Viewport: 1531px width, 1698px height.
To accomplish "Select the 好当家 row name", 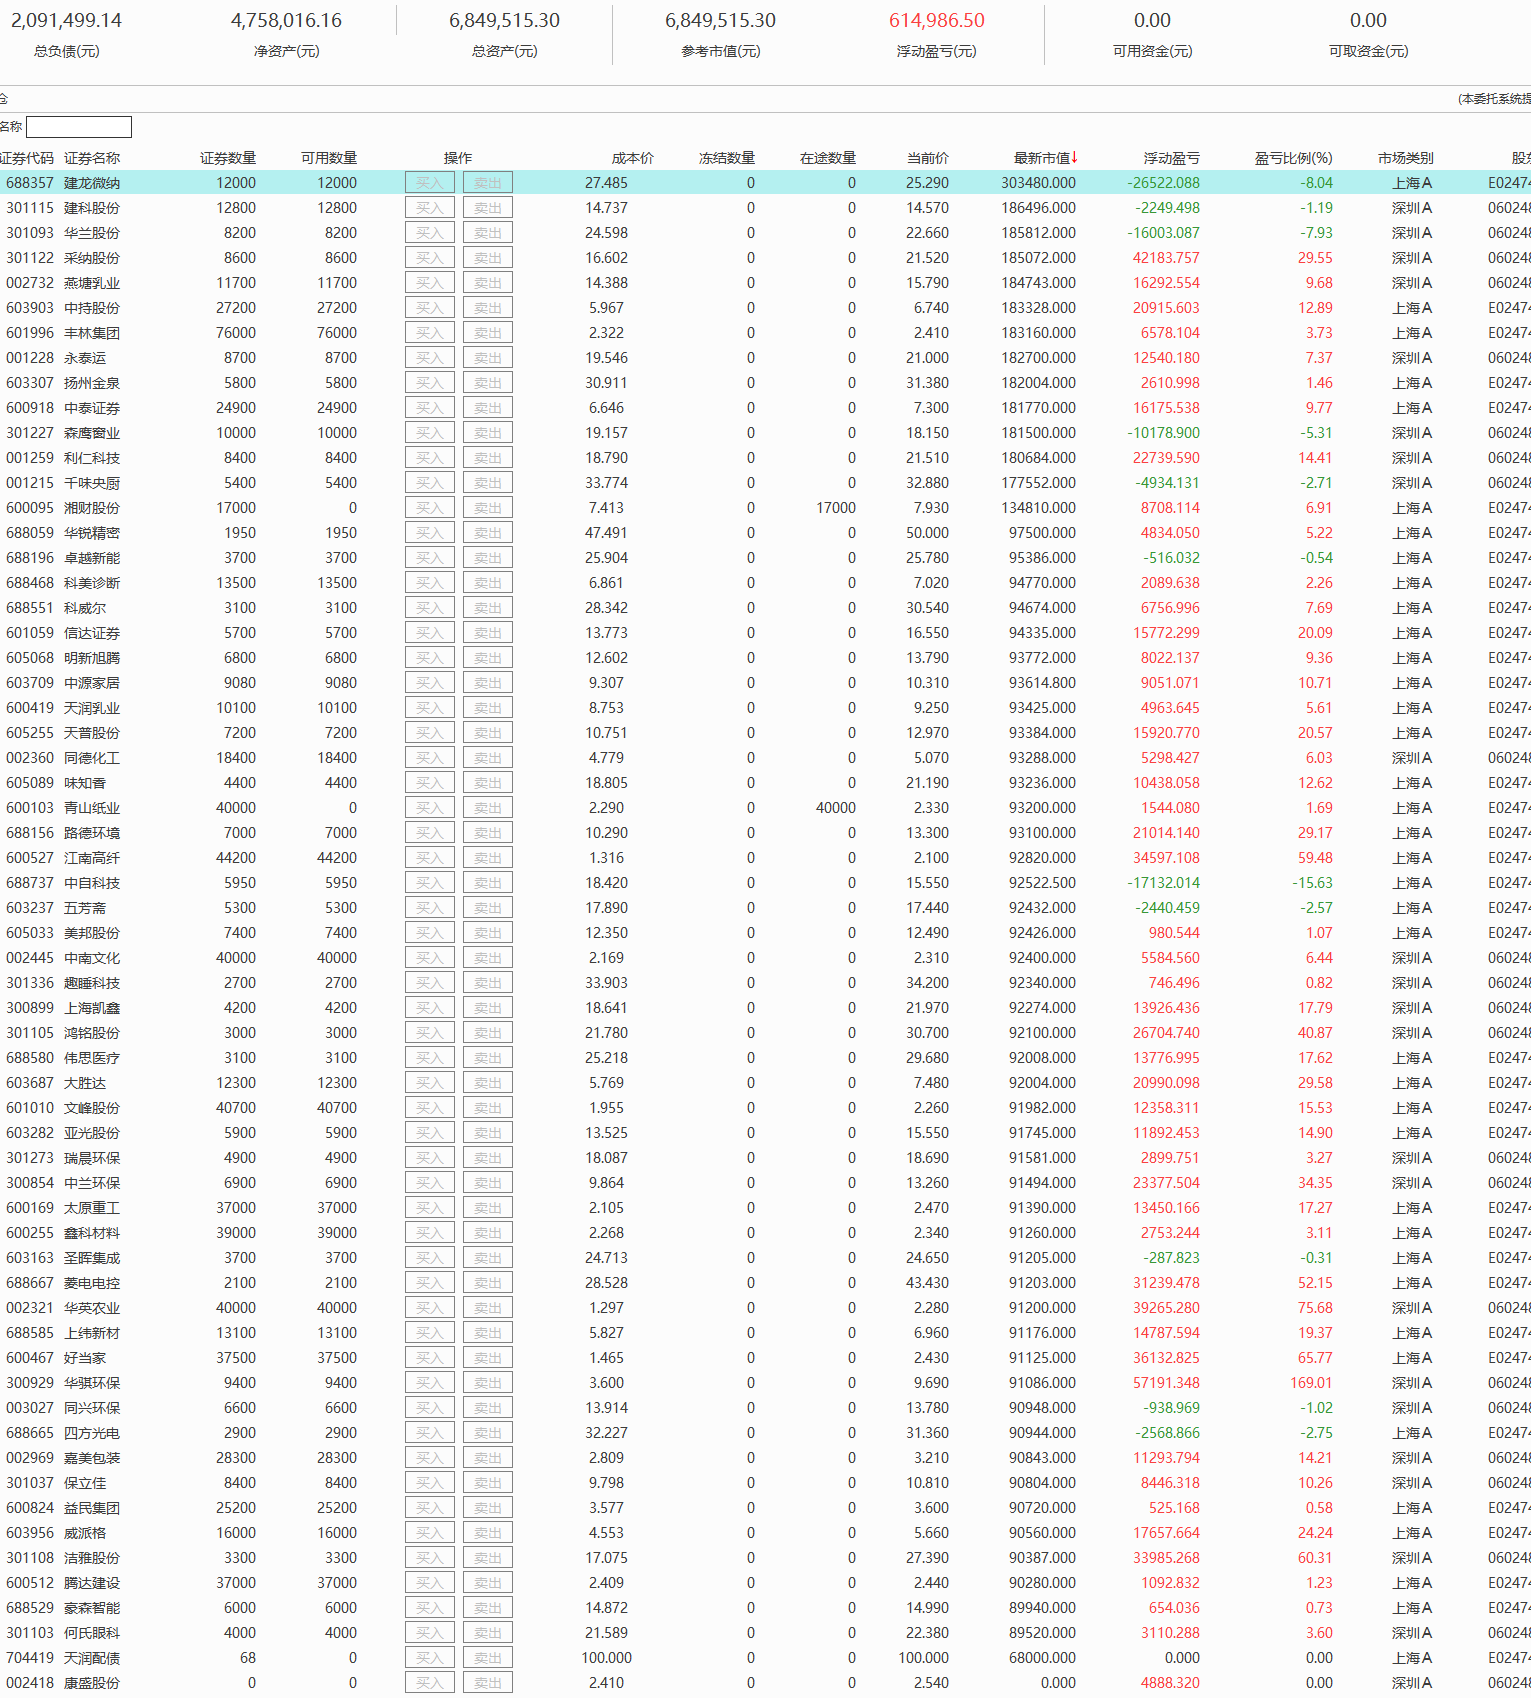I will point(85,1358).
